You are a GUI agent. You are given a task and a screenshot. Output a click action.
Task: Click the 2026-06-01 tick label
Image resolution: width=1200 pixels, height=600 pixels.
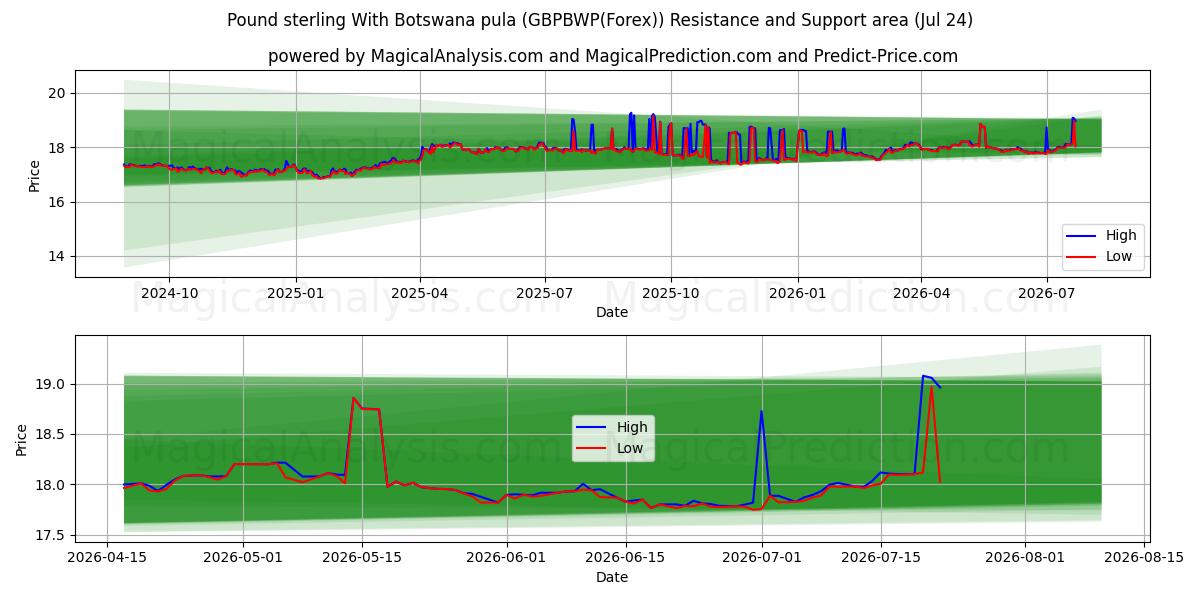[505, 557]
